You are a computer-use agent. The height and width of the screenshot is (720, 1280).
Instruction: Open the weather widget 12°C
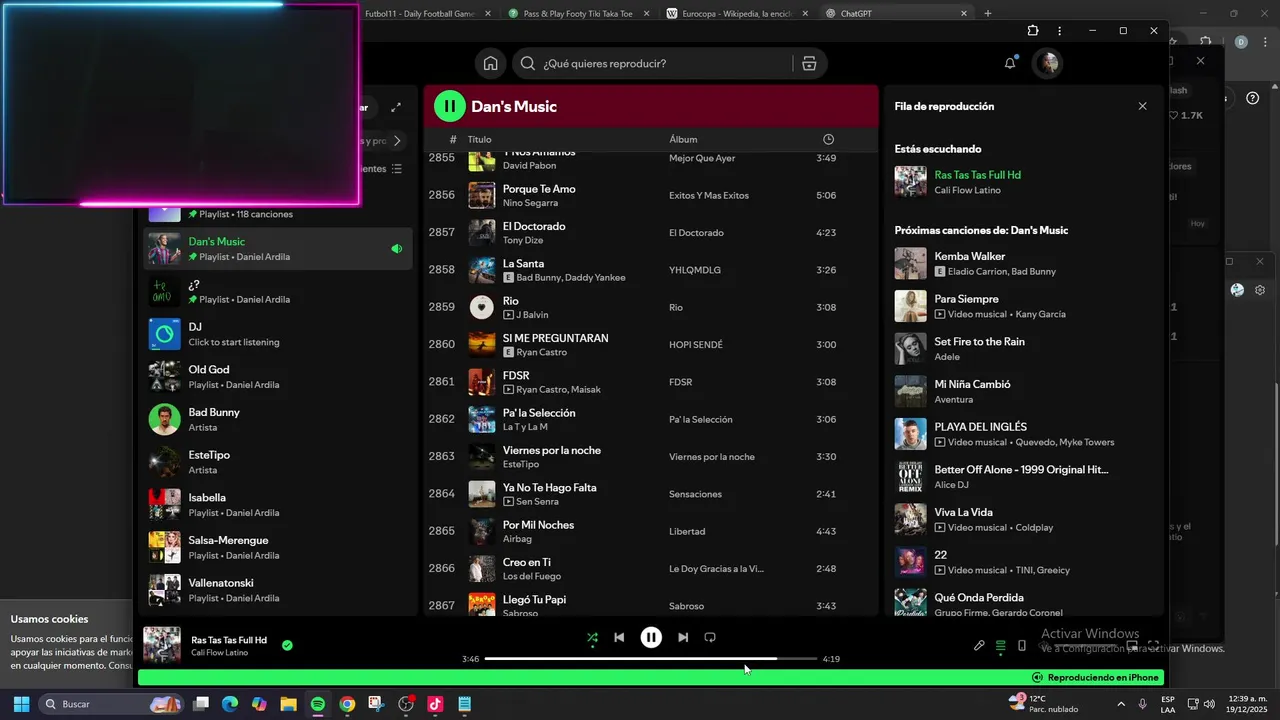point(1042,704)
